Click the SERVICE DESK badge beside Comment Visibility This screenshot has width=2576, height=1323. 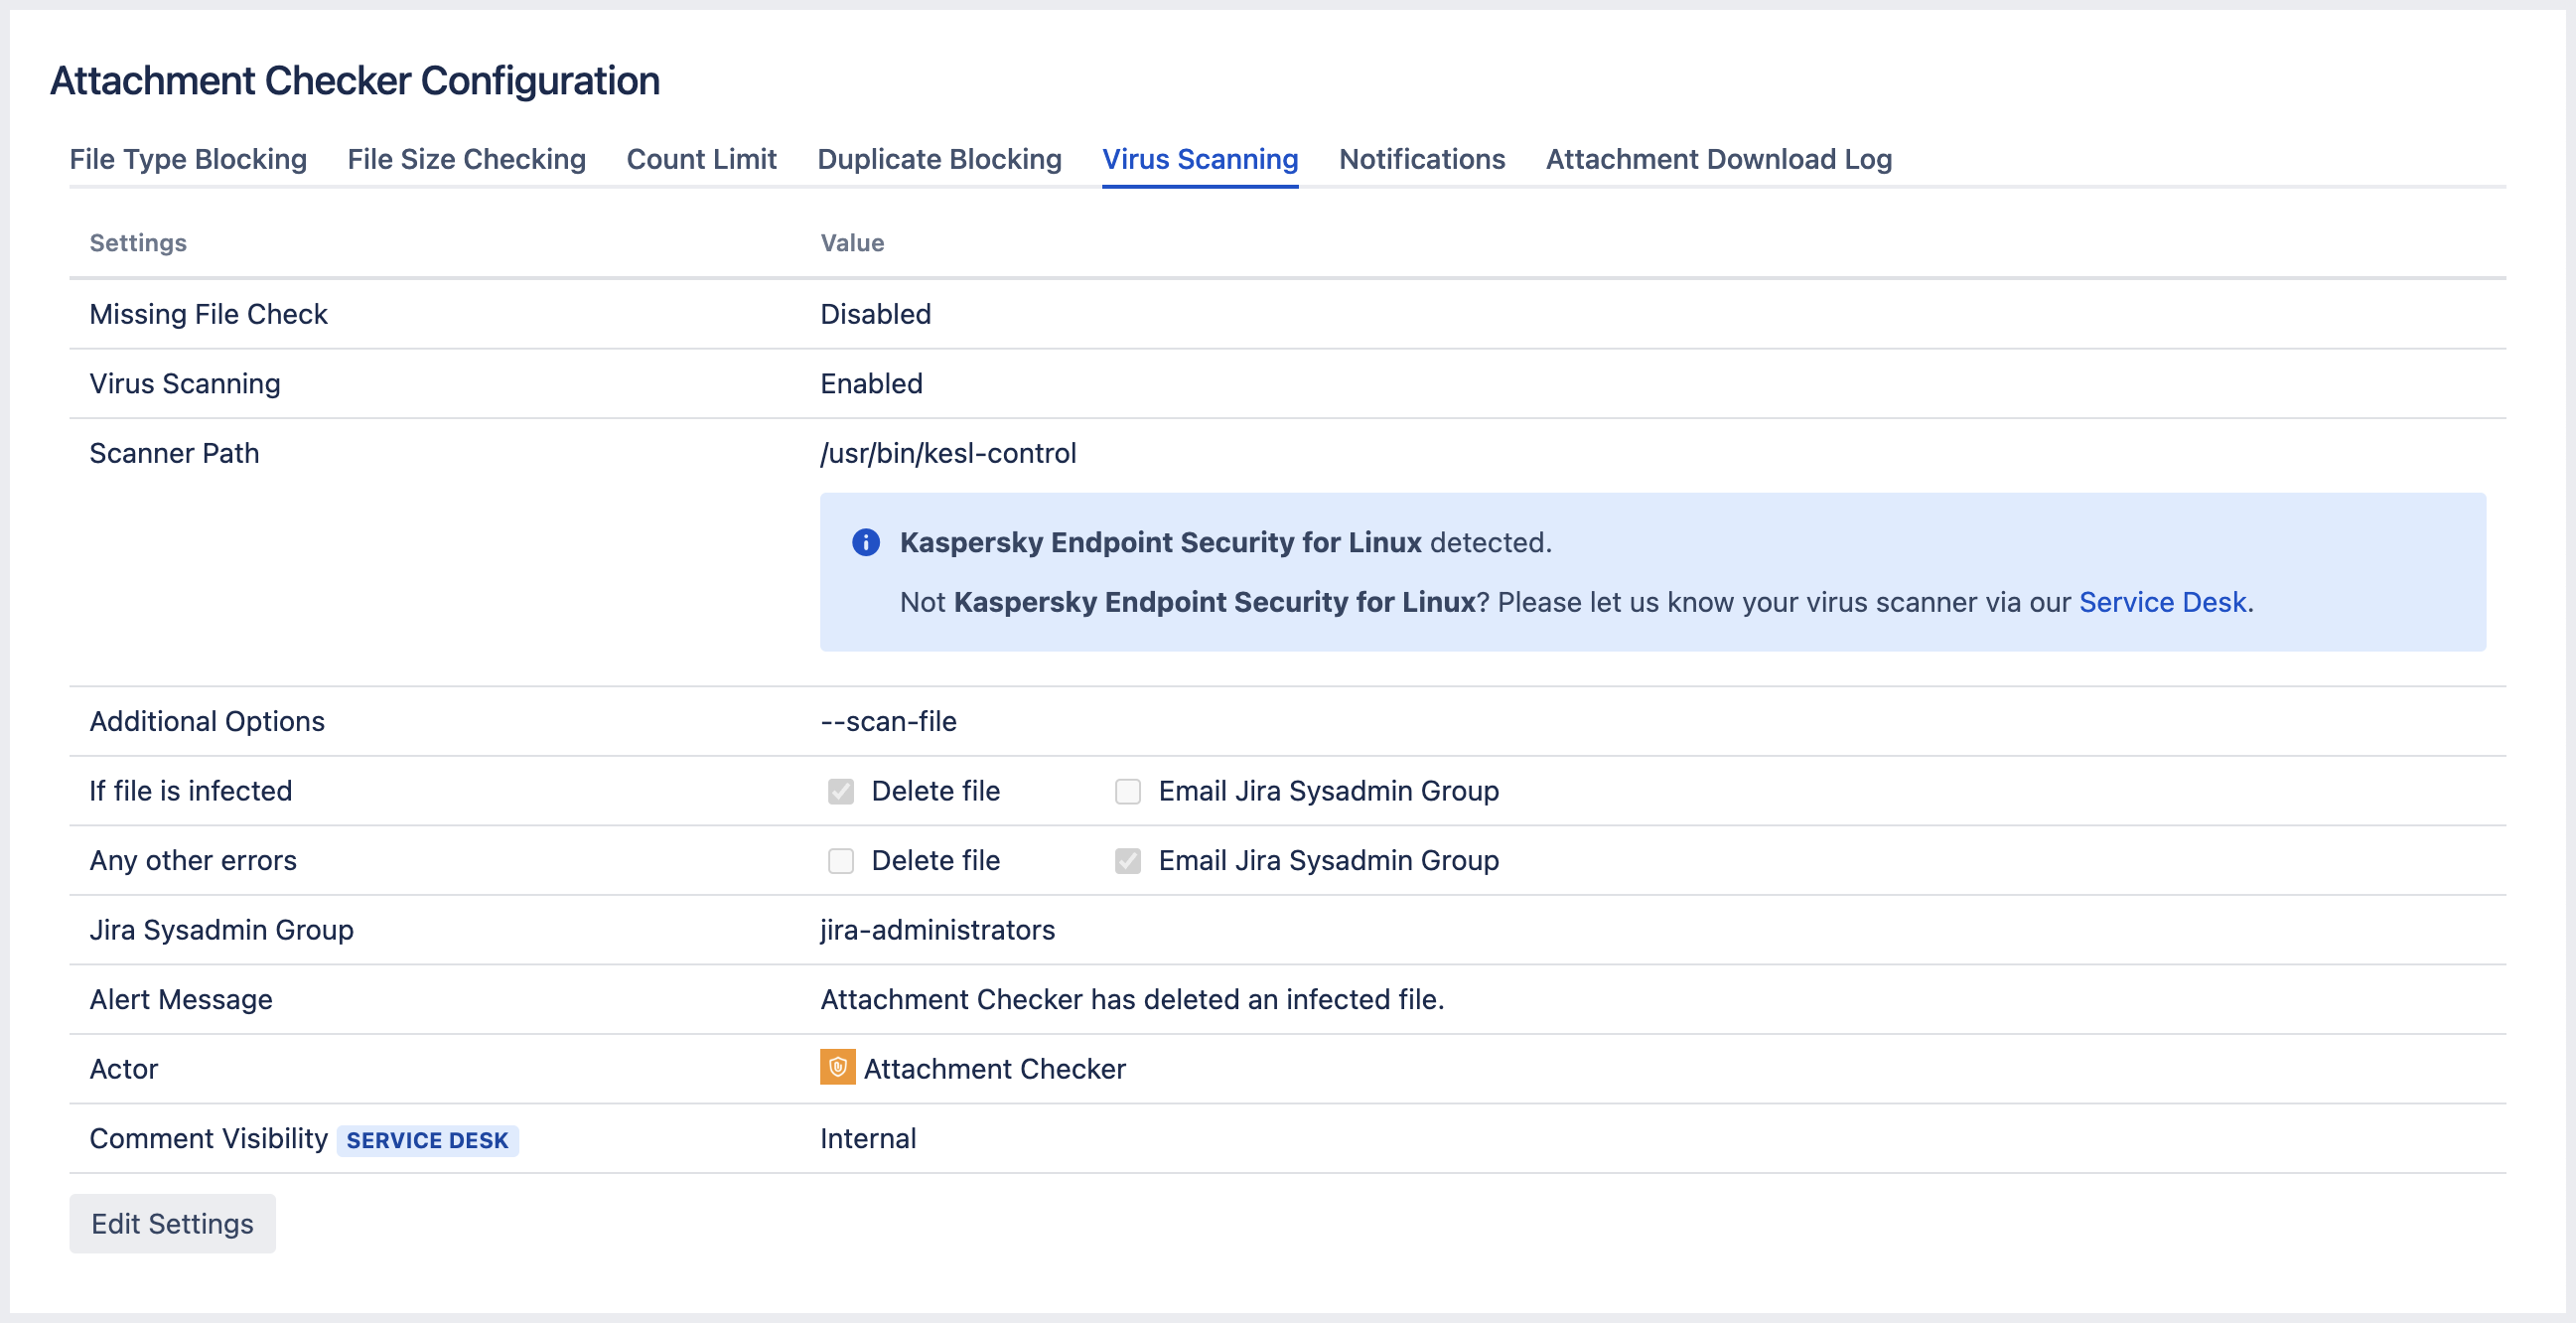pyautogui.click(x=427, y=1140)
